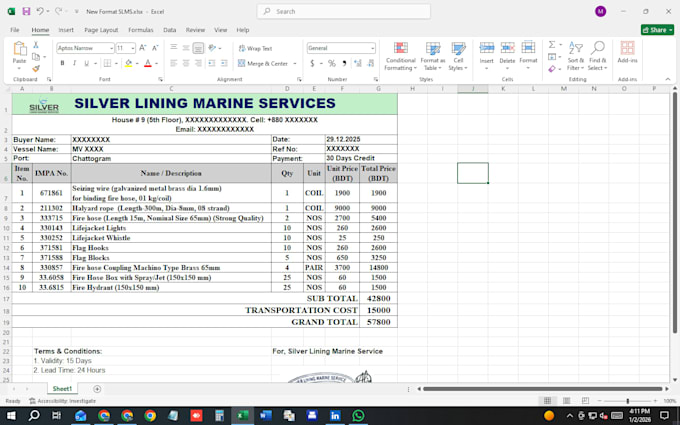
Task: Open the General number format dropdown
Action: [x=373, y=48]
